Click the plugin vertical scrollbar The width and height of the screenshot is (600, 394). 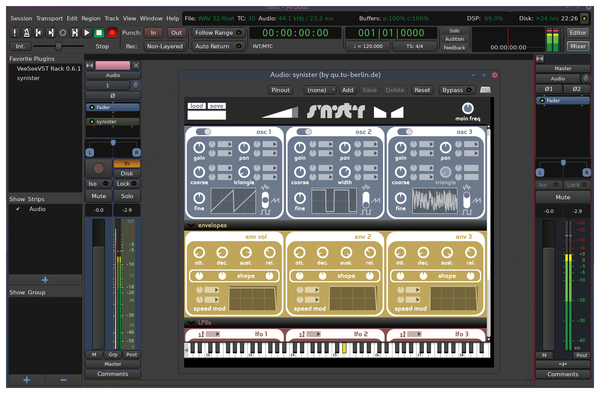pos(489,233)
